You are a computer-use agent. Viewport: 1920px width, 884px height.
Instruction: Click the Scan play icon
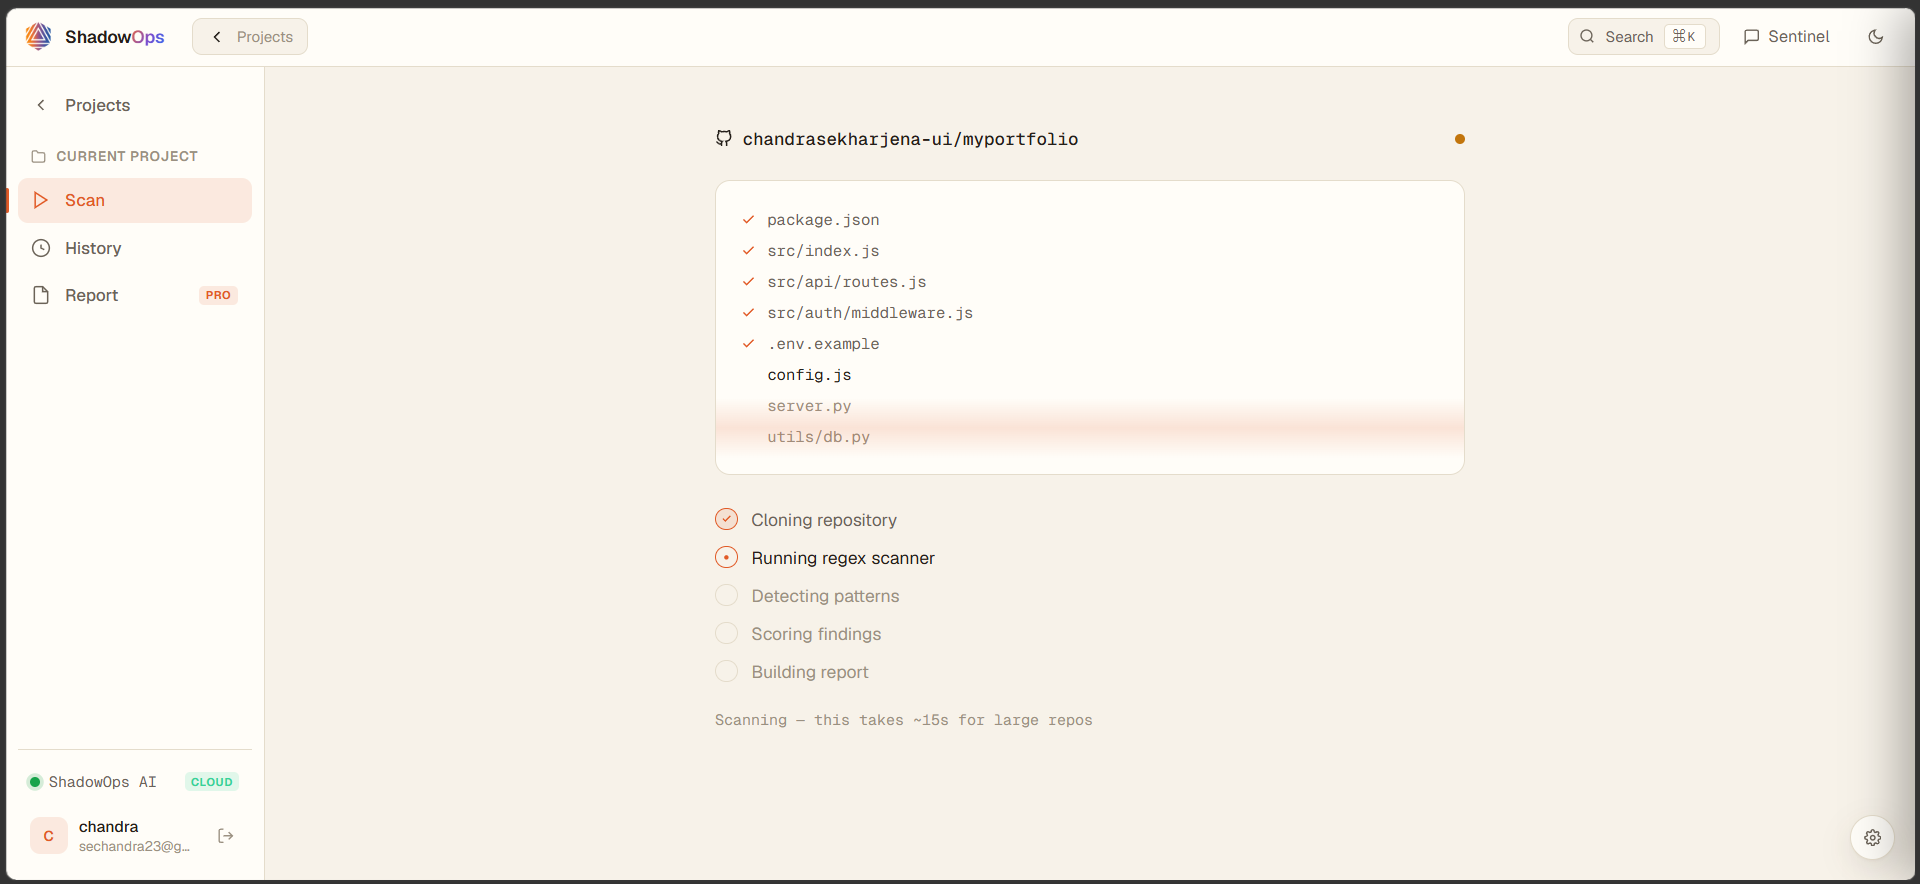click(41, 200)
